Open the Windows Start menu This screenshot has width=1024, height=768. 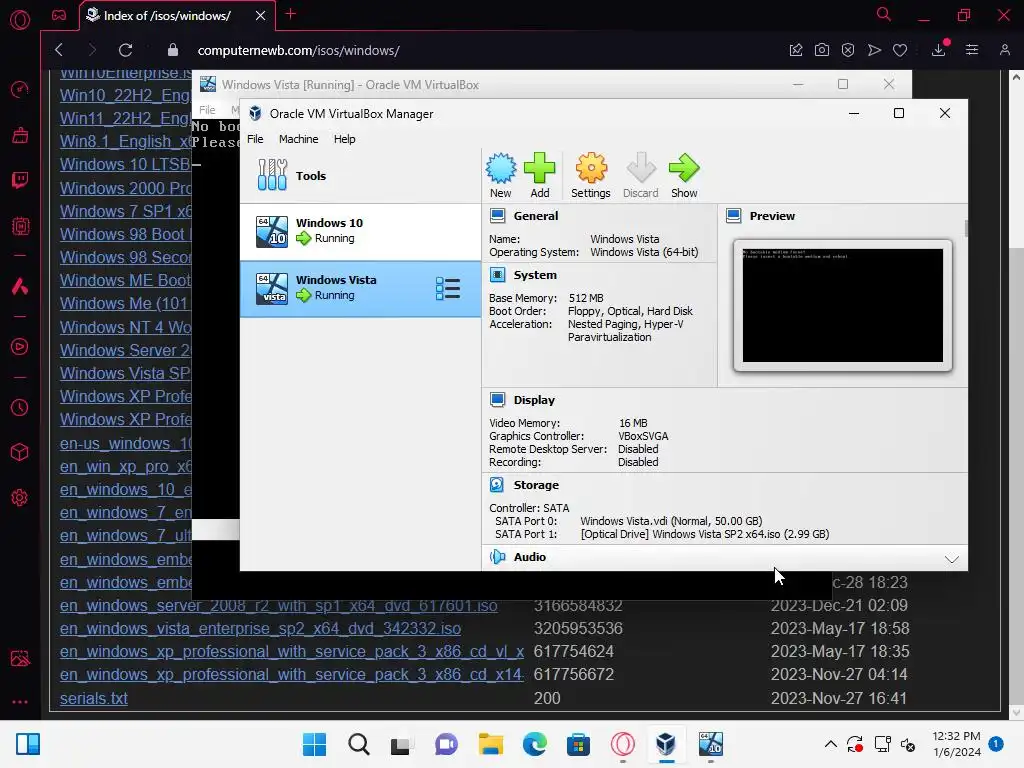[x=314, y=744]
